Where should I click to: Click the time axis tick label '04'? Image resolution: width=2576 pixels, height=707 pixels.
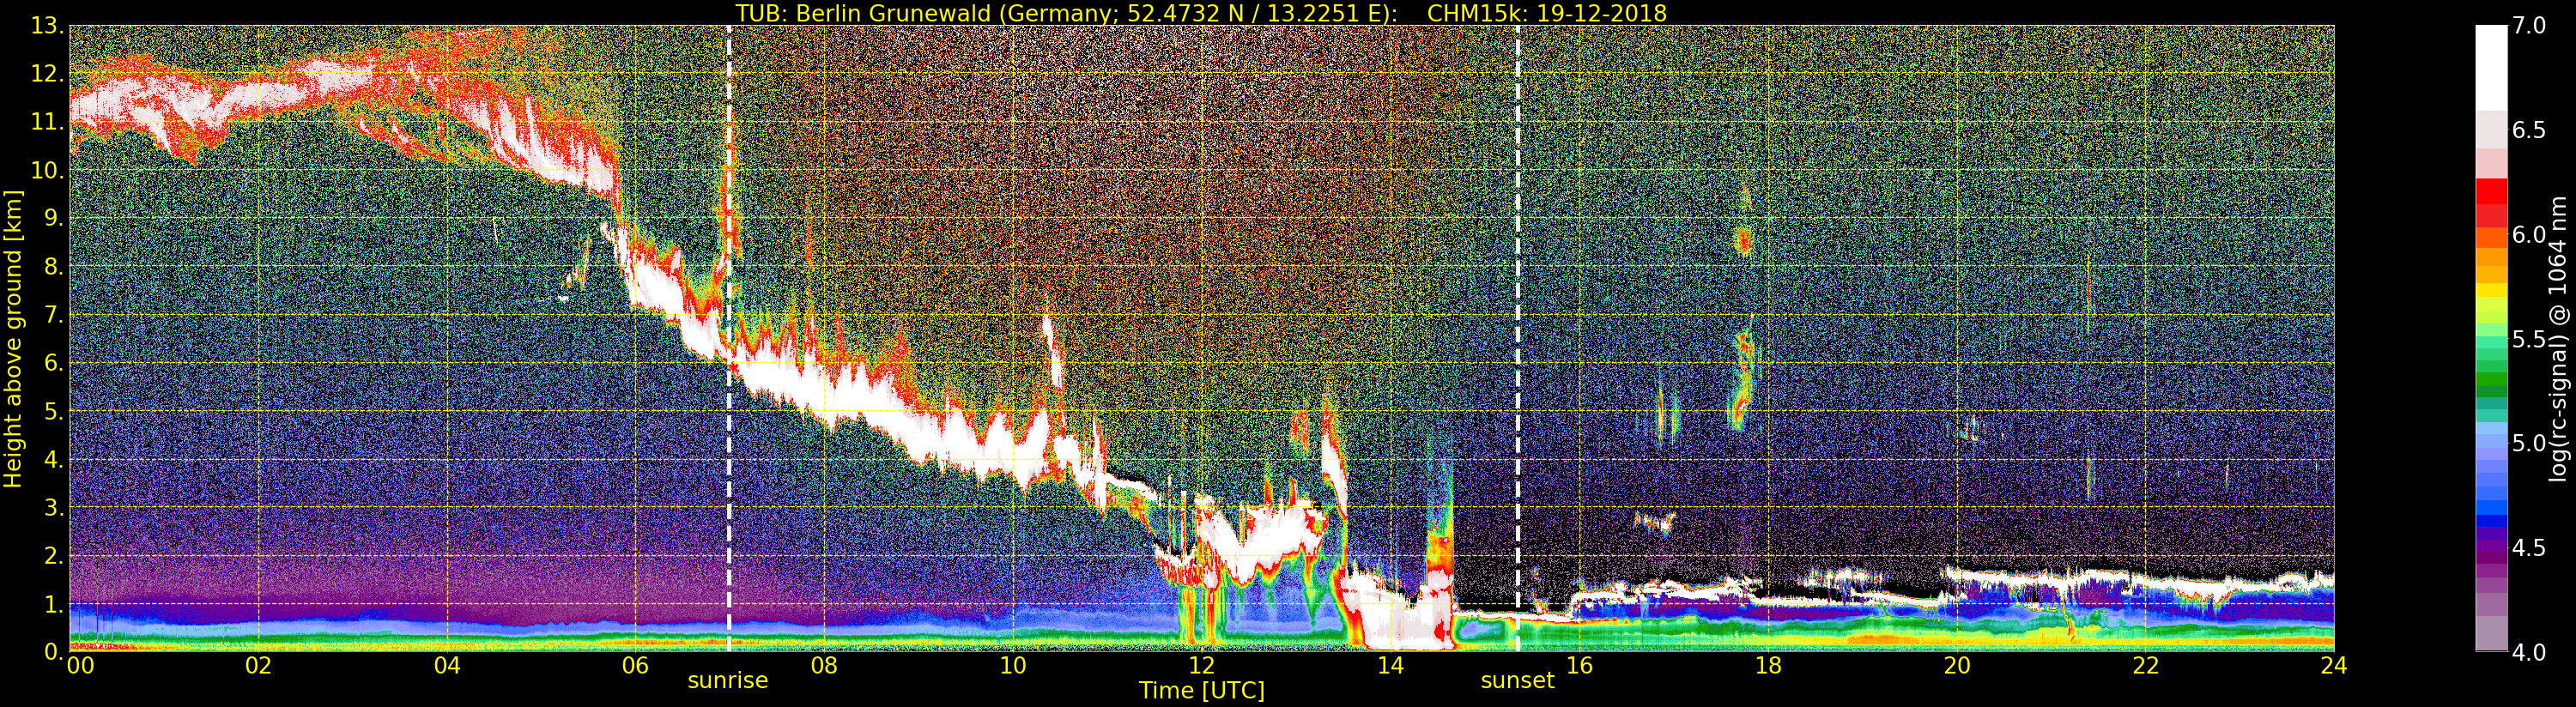point(447,666)
